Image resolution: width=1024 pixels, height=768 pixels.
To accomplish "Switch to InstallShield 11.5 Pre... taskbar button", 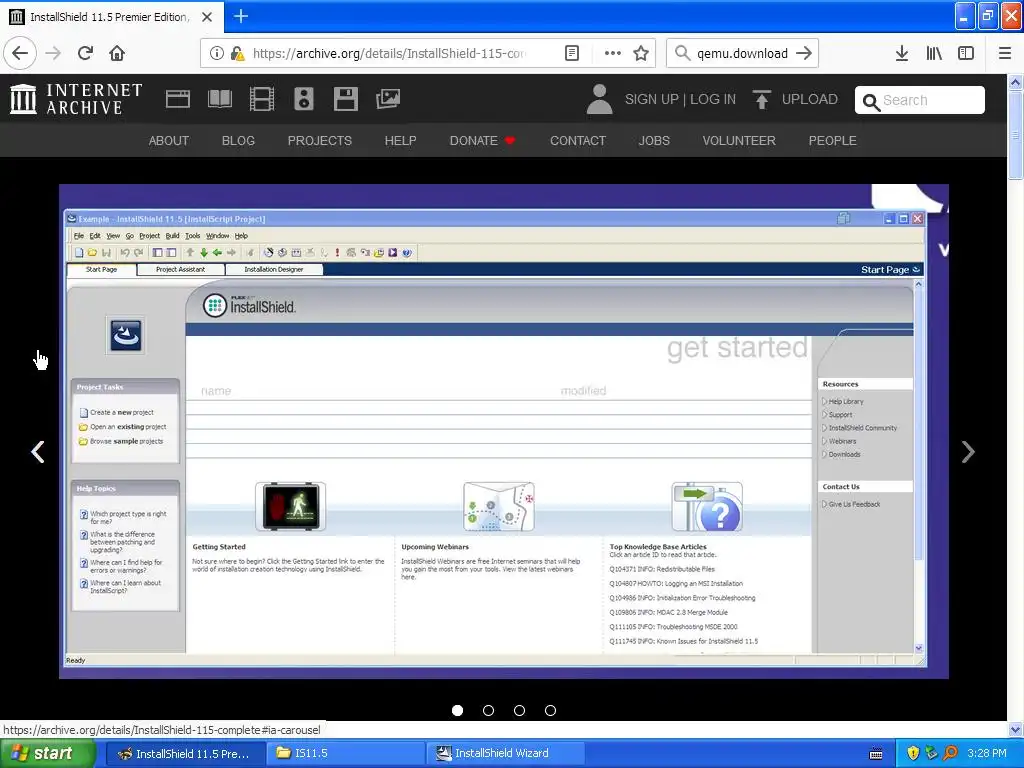I will 185,753.
